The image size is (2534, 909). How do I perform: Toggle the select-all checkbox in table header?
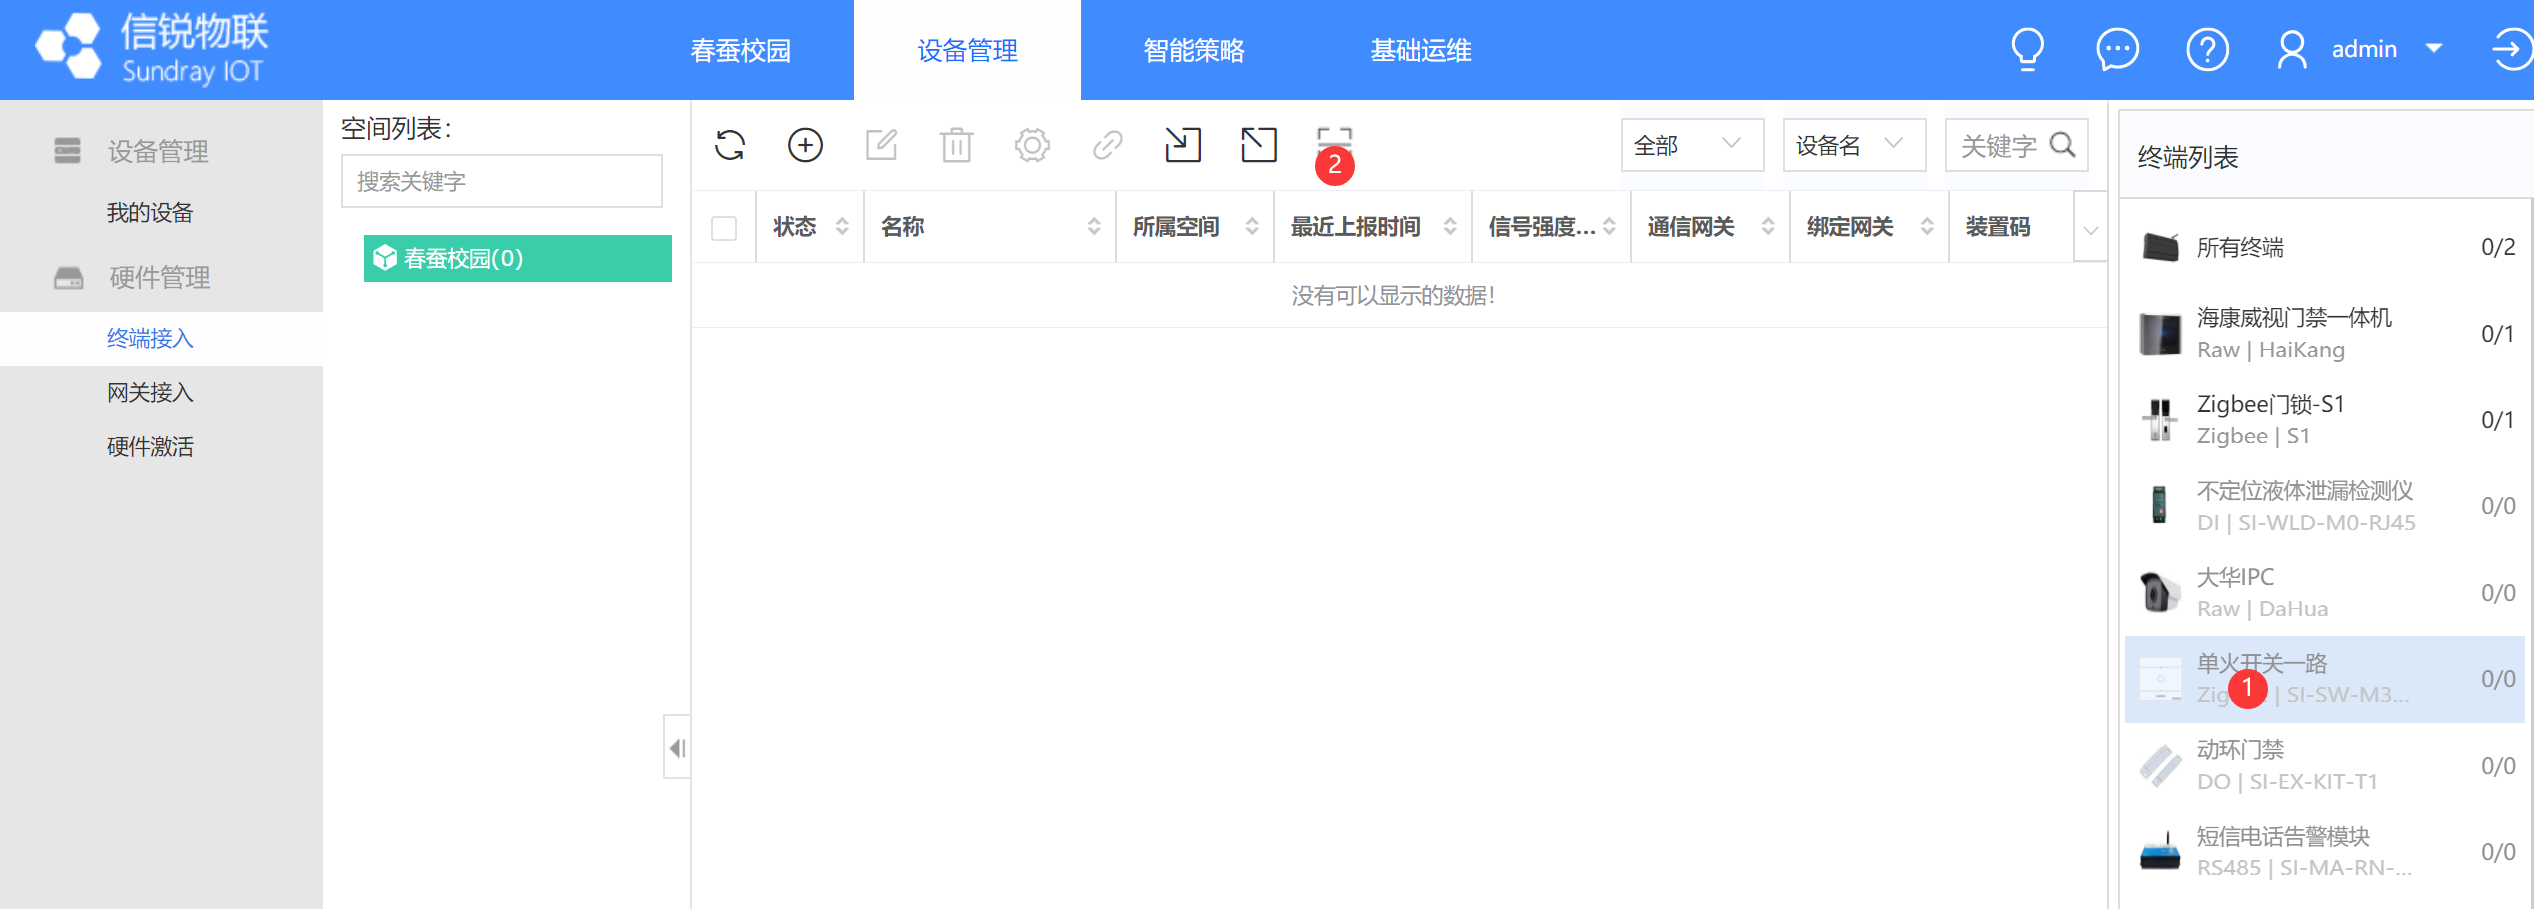click(x=724, y=228)
